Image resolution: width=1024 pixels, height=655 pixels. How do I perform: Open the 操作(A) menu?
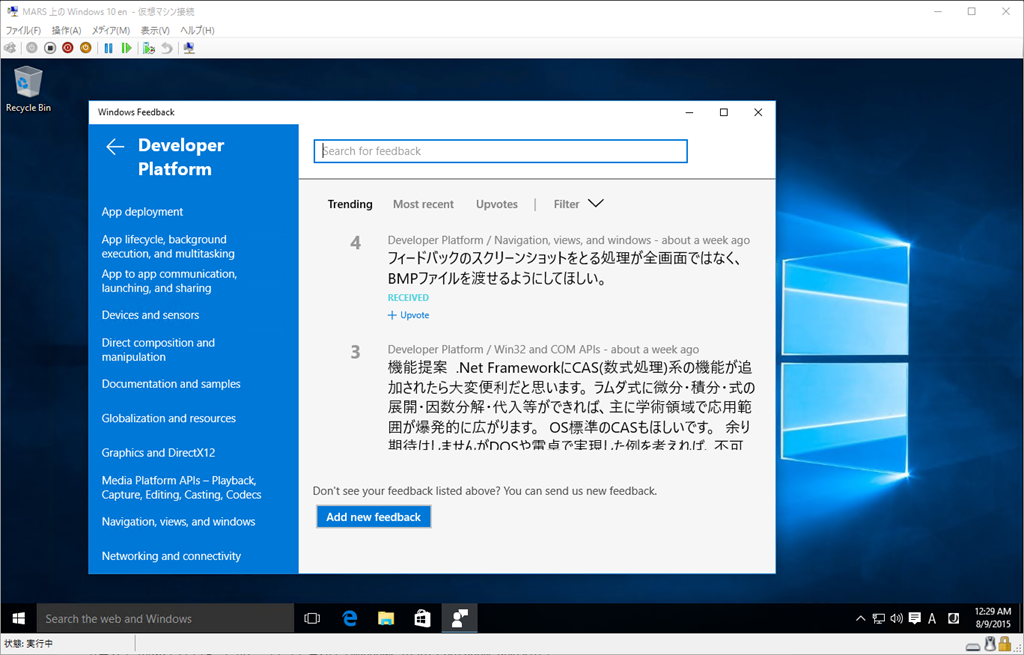coord(66,31)
